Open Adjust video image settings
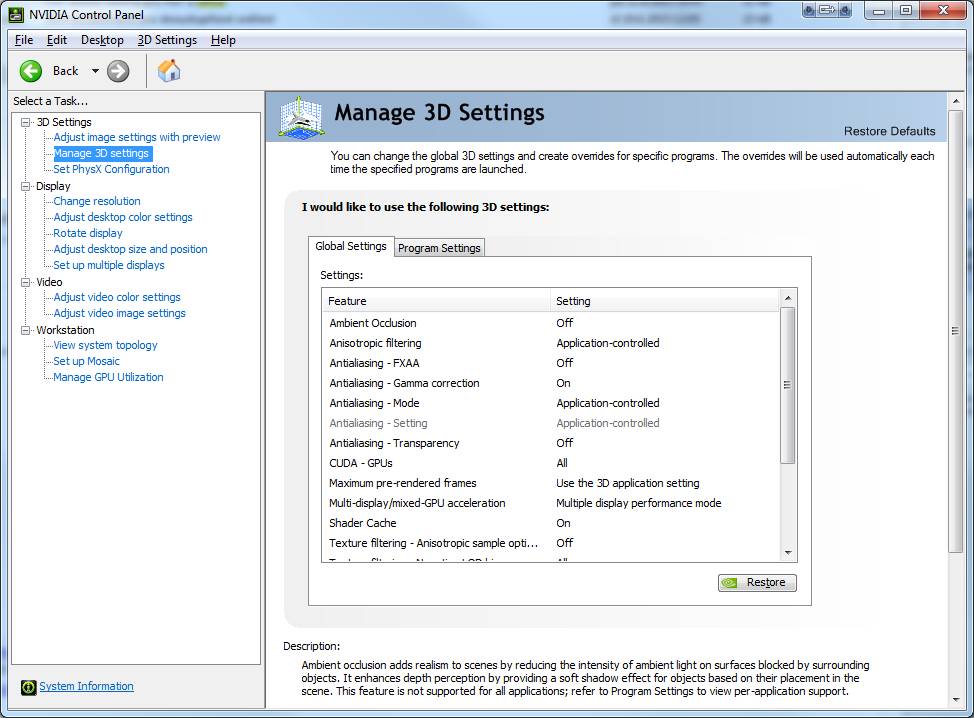This screenshot has width=974, height=718. tap(119, 314)
